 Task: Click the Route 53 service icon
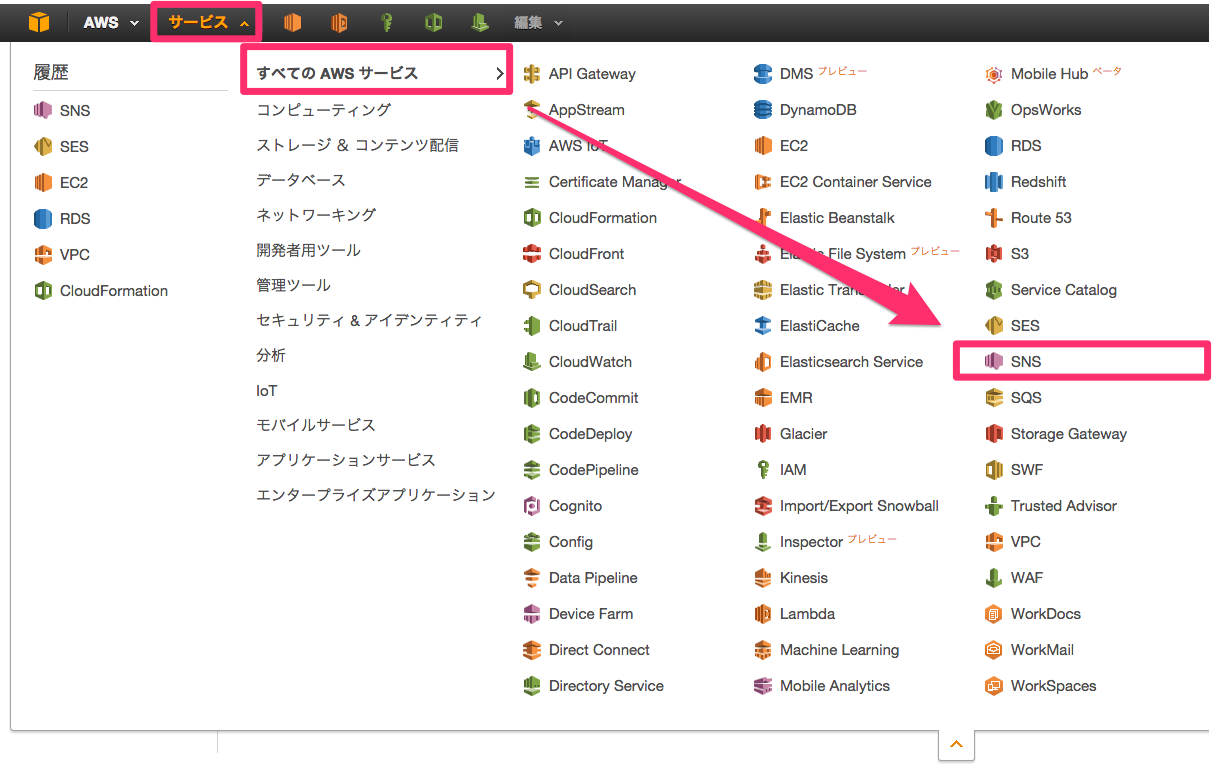[994, 218]
